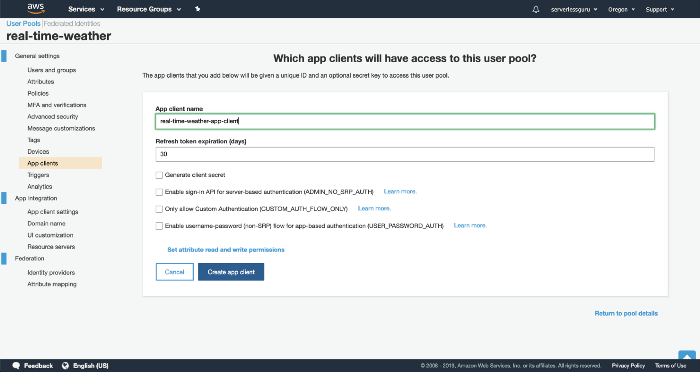The height and width of the screenshot is (372, 700).
Task: Click English (US) language selector
Action: click(91, 366)
